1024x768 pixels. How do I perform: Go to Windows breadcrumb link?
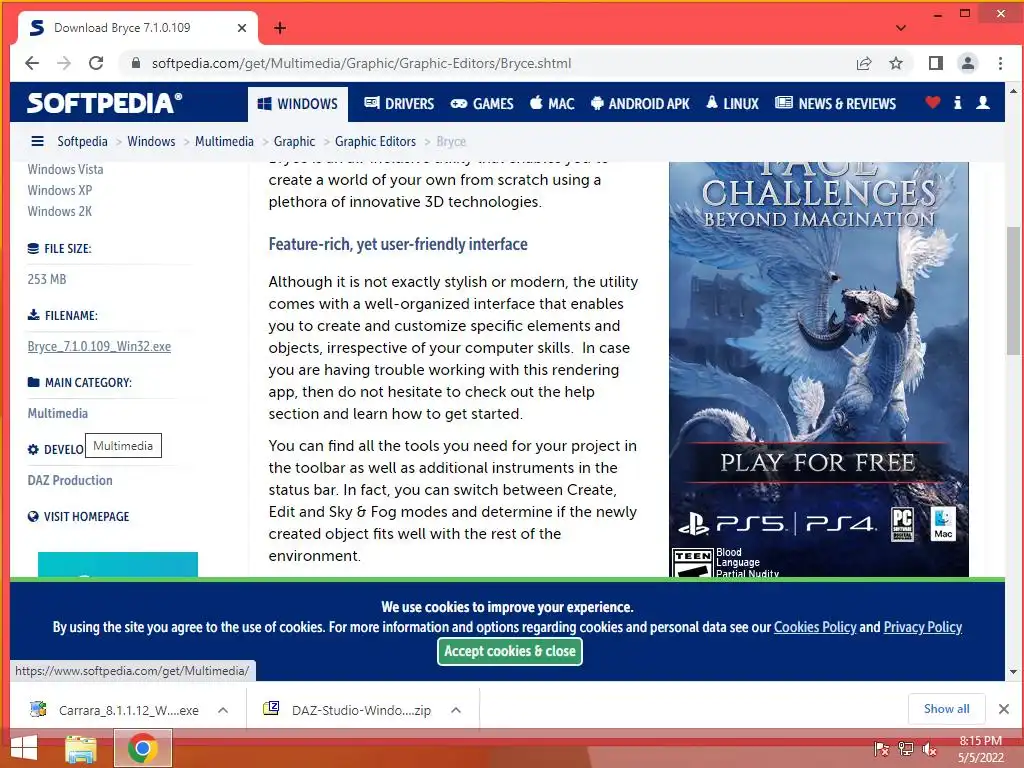click(x=151, y=141)
